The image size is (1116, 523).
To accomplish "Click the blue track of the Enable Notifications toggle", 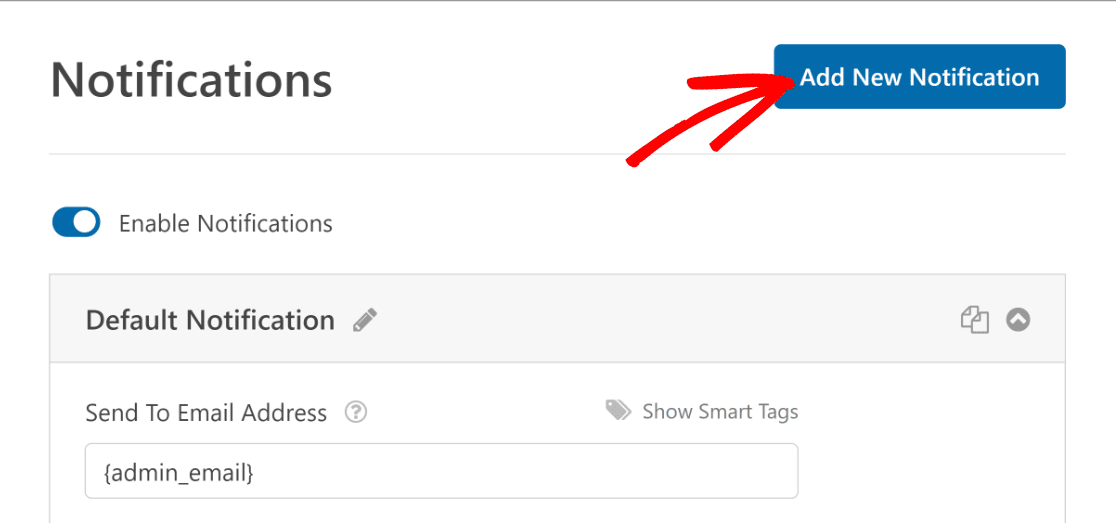I will point(63,223).
